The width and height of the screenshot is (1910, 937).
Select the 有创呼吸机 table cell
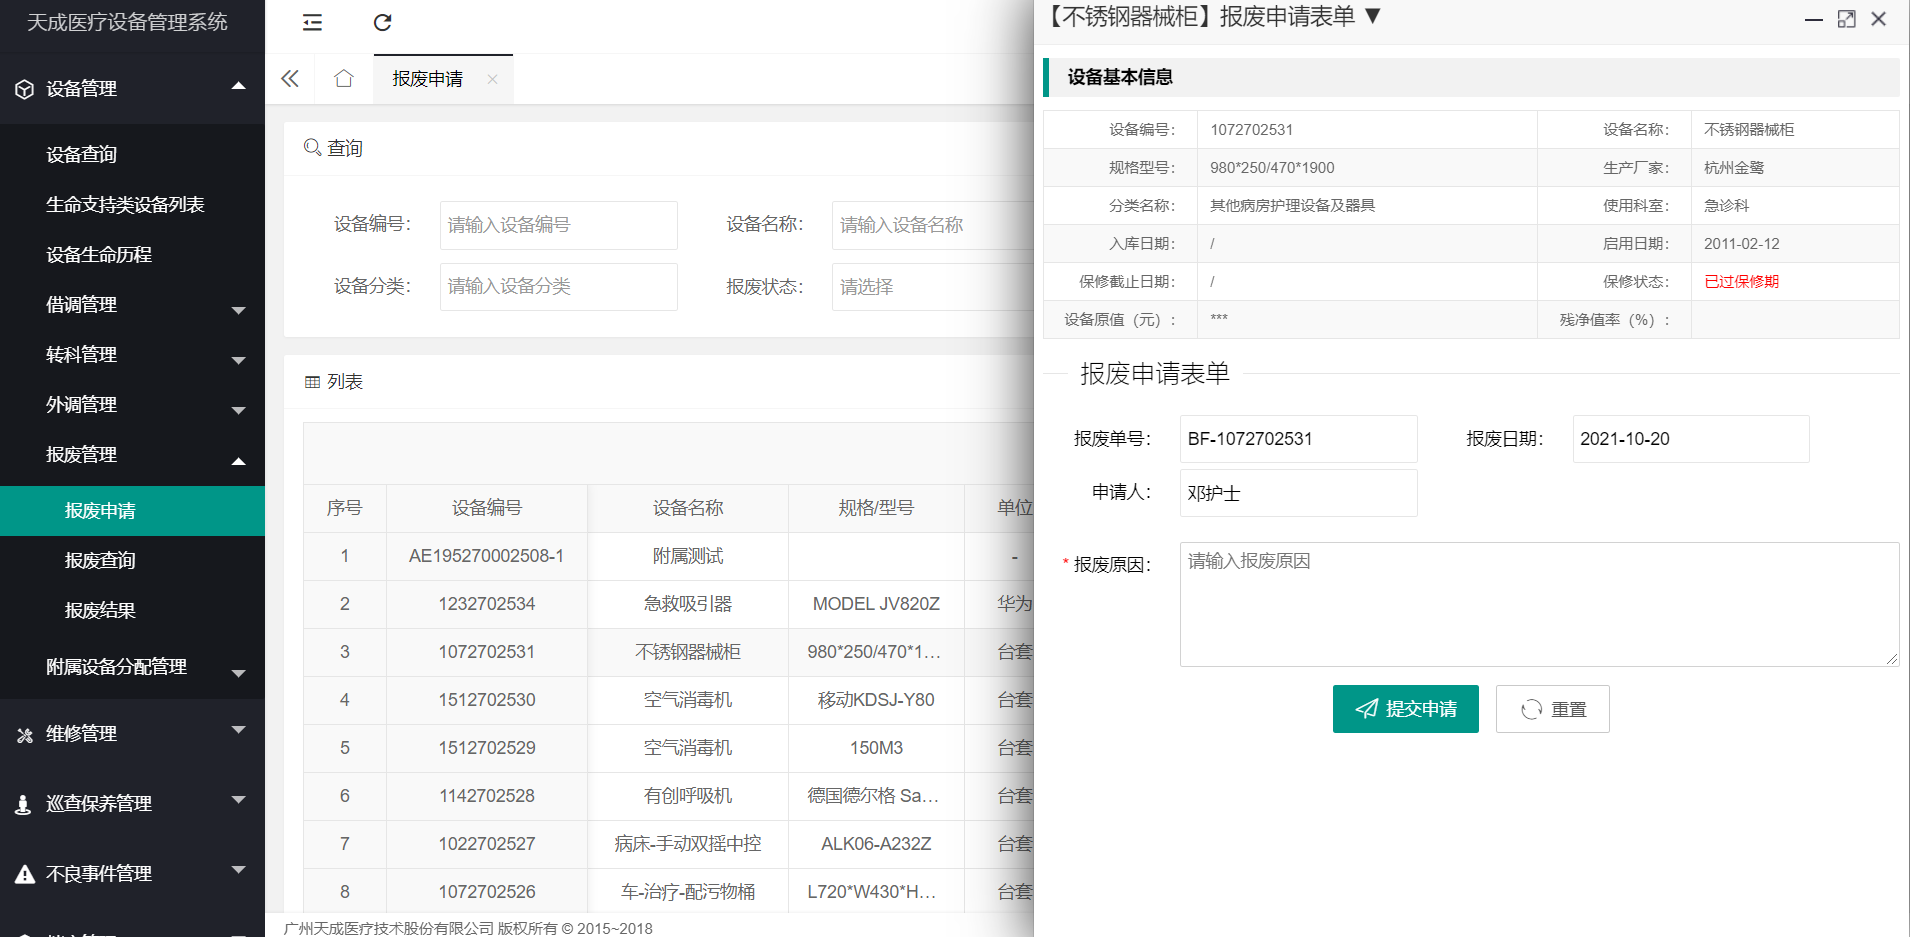coord(688,796)
